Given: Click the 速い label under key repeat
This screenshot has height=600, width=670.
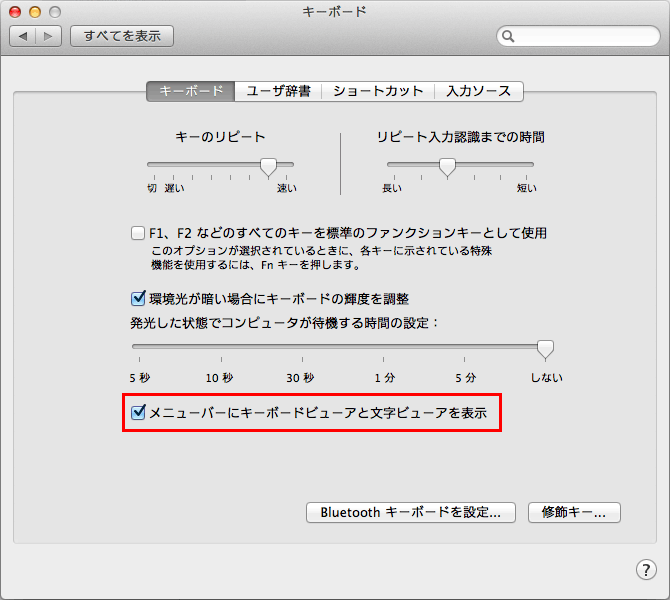Looking at the screenshot, I should [x=287, y=188].
